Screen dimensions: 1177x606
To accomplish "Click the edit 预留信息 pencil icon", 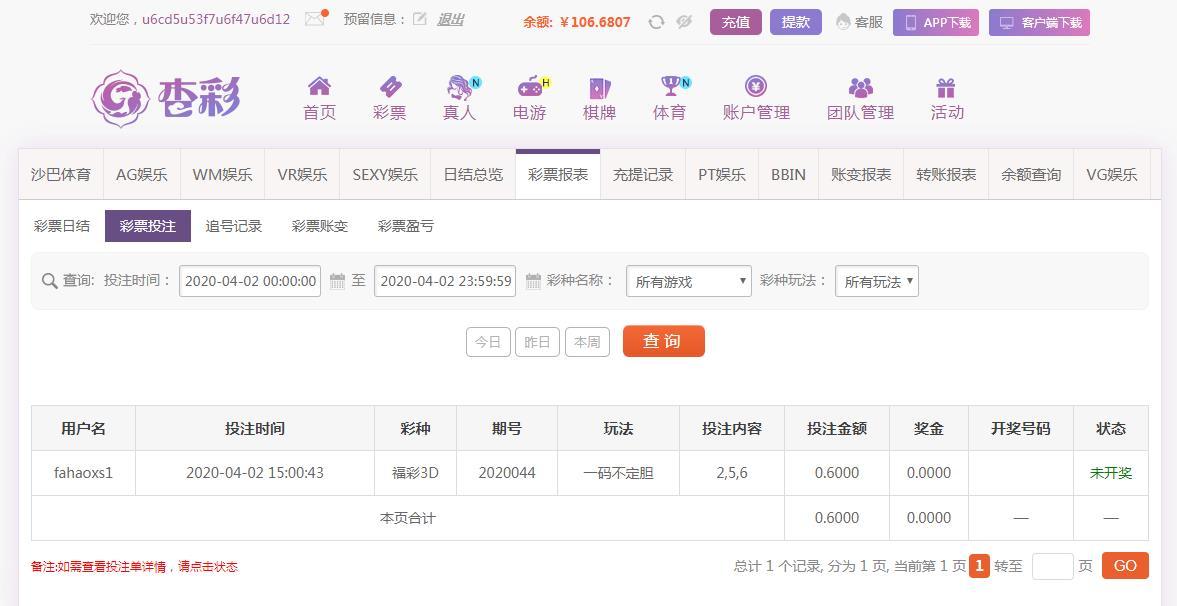I will coord(420,19).
